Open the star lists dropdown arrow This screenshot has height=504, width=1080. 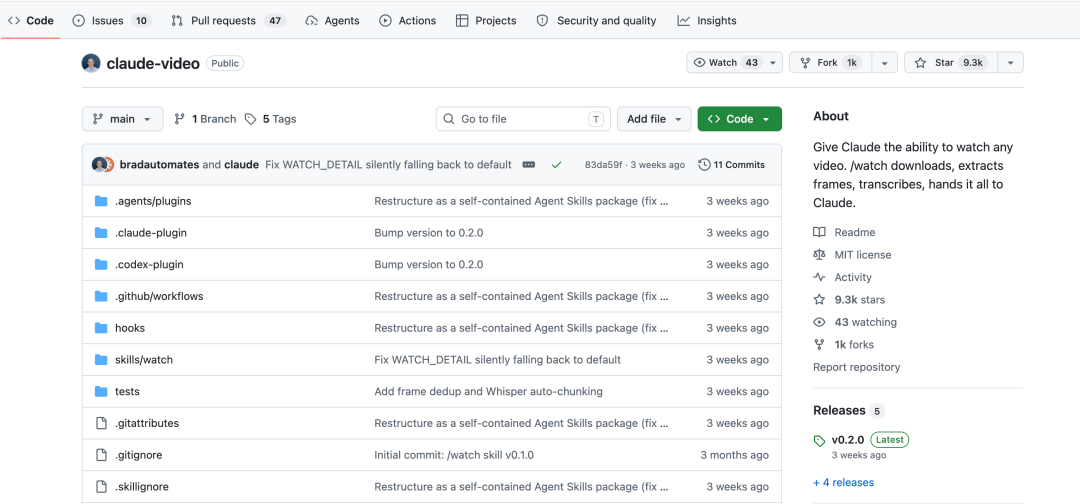pos(1010,63)
